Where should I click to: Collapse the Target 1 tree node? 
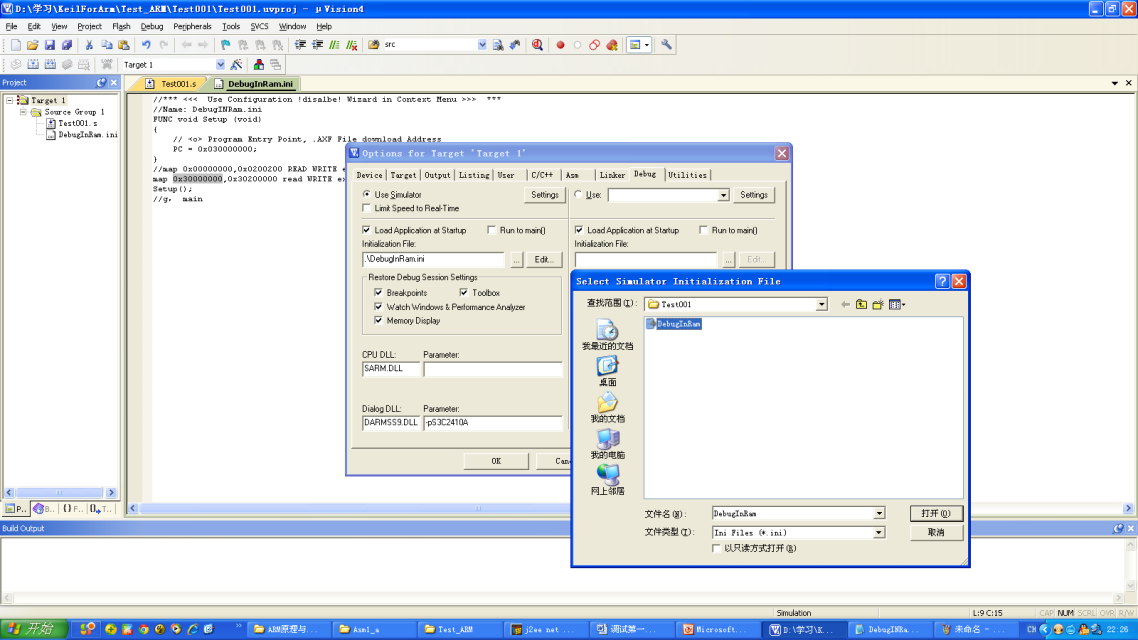coord(9,100)
